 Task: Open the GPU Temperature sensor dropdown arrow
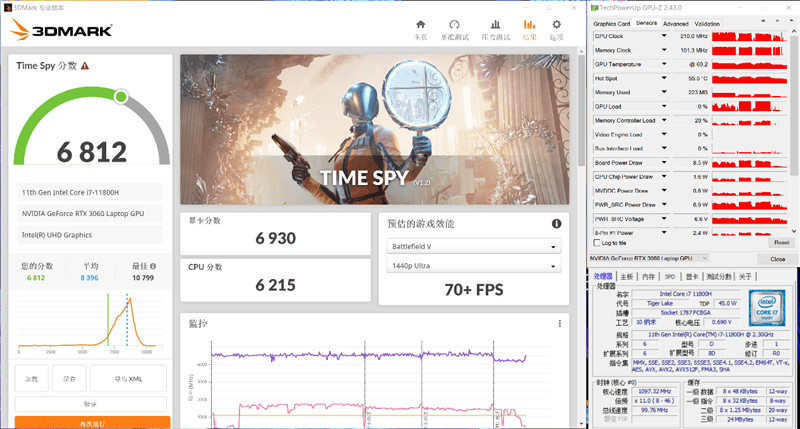(664, 64)
